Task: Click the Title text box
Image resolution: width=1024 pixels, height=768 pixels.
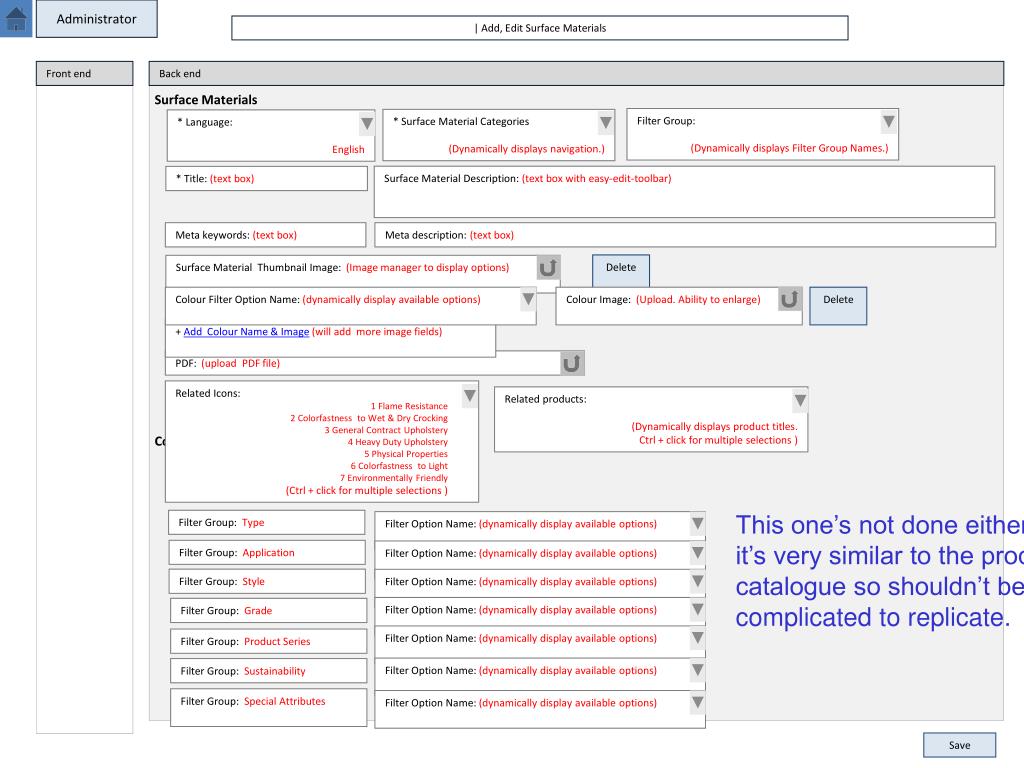Action: pyautogui.click(x=266, y=178)
